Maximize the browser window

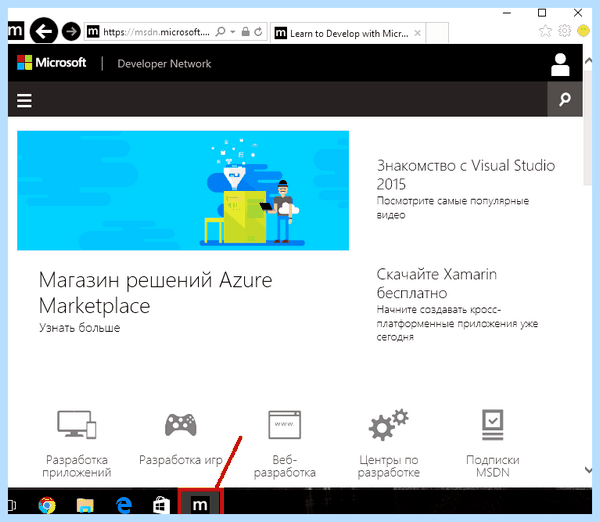coord(542,13)
